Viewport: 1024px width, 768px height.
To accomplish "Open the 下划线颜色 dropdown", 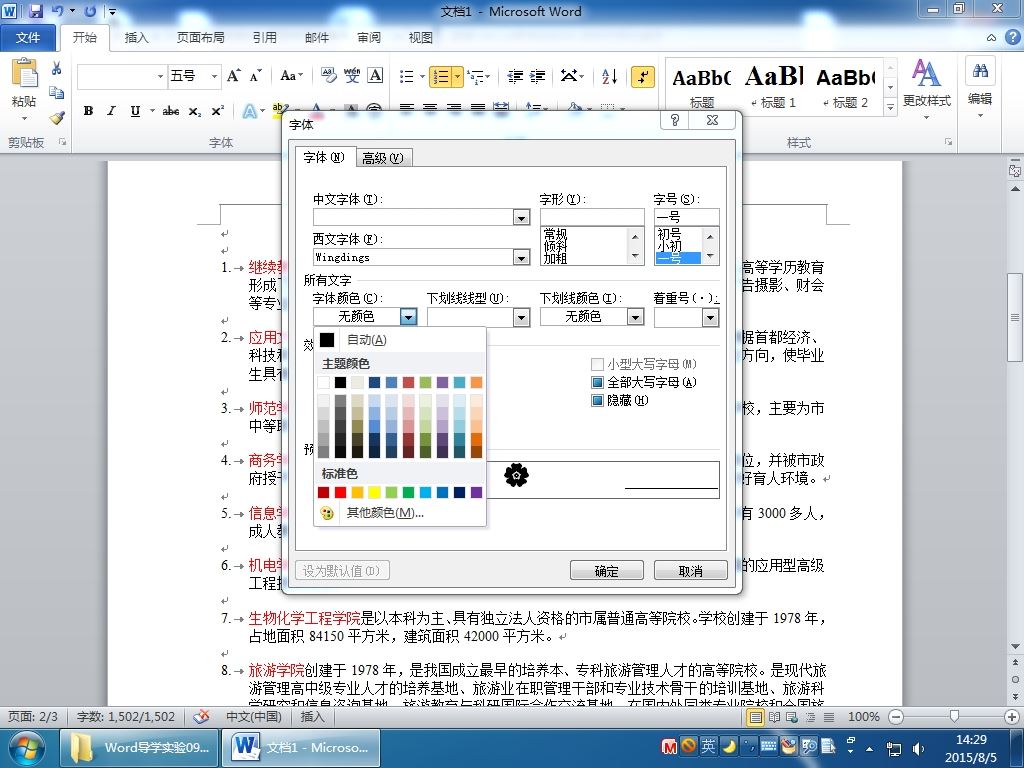I will point(635,317).
